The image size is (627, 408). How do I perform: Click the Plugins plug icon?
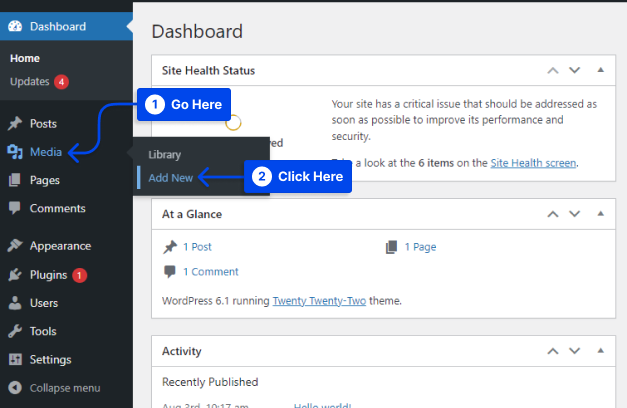(15, 275)
